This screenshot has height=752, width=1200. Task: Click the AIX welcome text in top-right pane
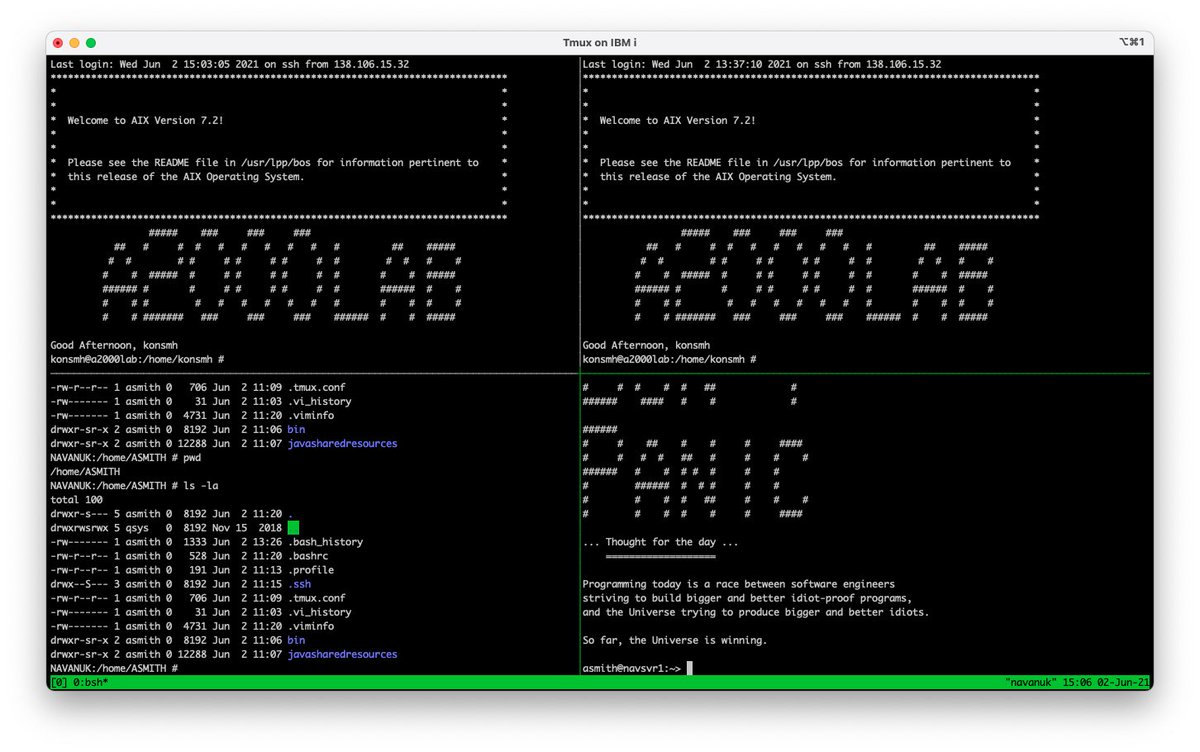point(677,120)
